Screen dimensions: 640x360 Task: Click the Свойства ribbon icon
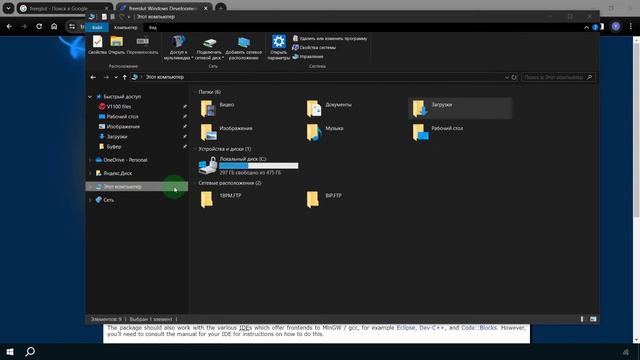(x=97, y=45)
